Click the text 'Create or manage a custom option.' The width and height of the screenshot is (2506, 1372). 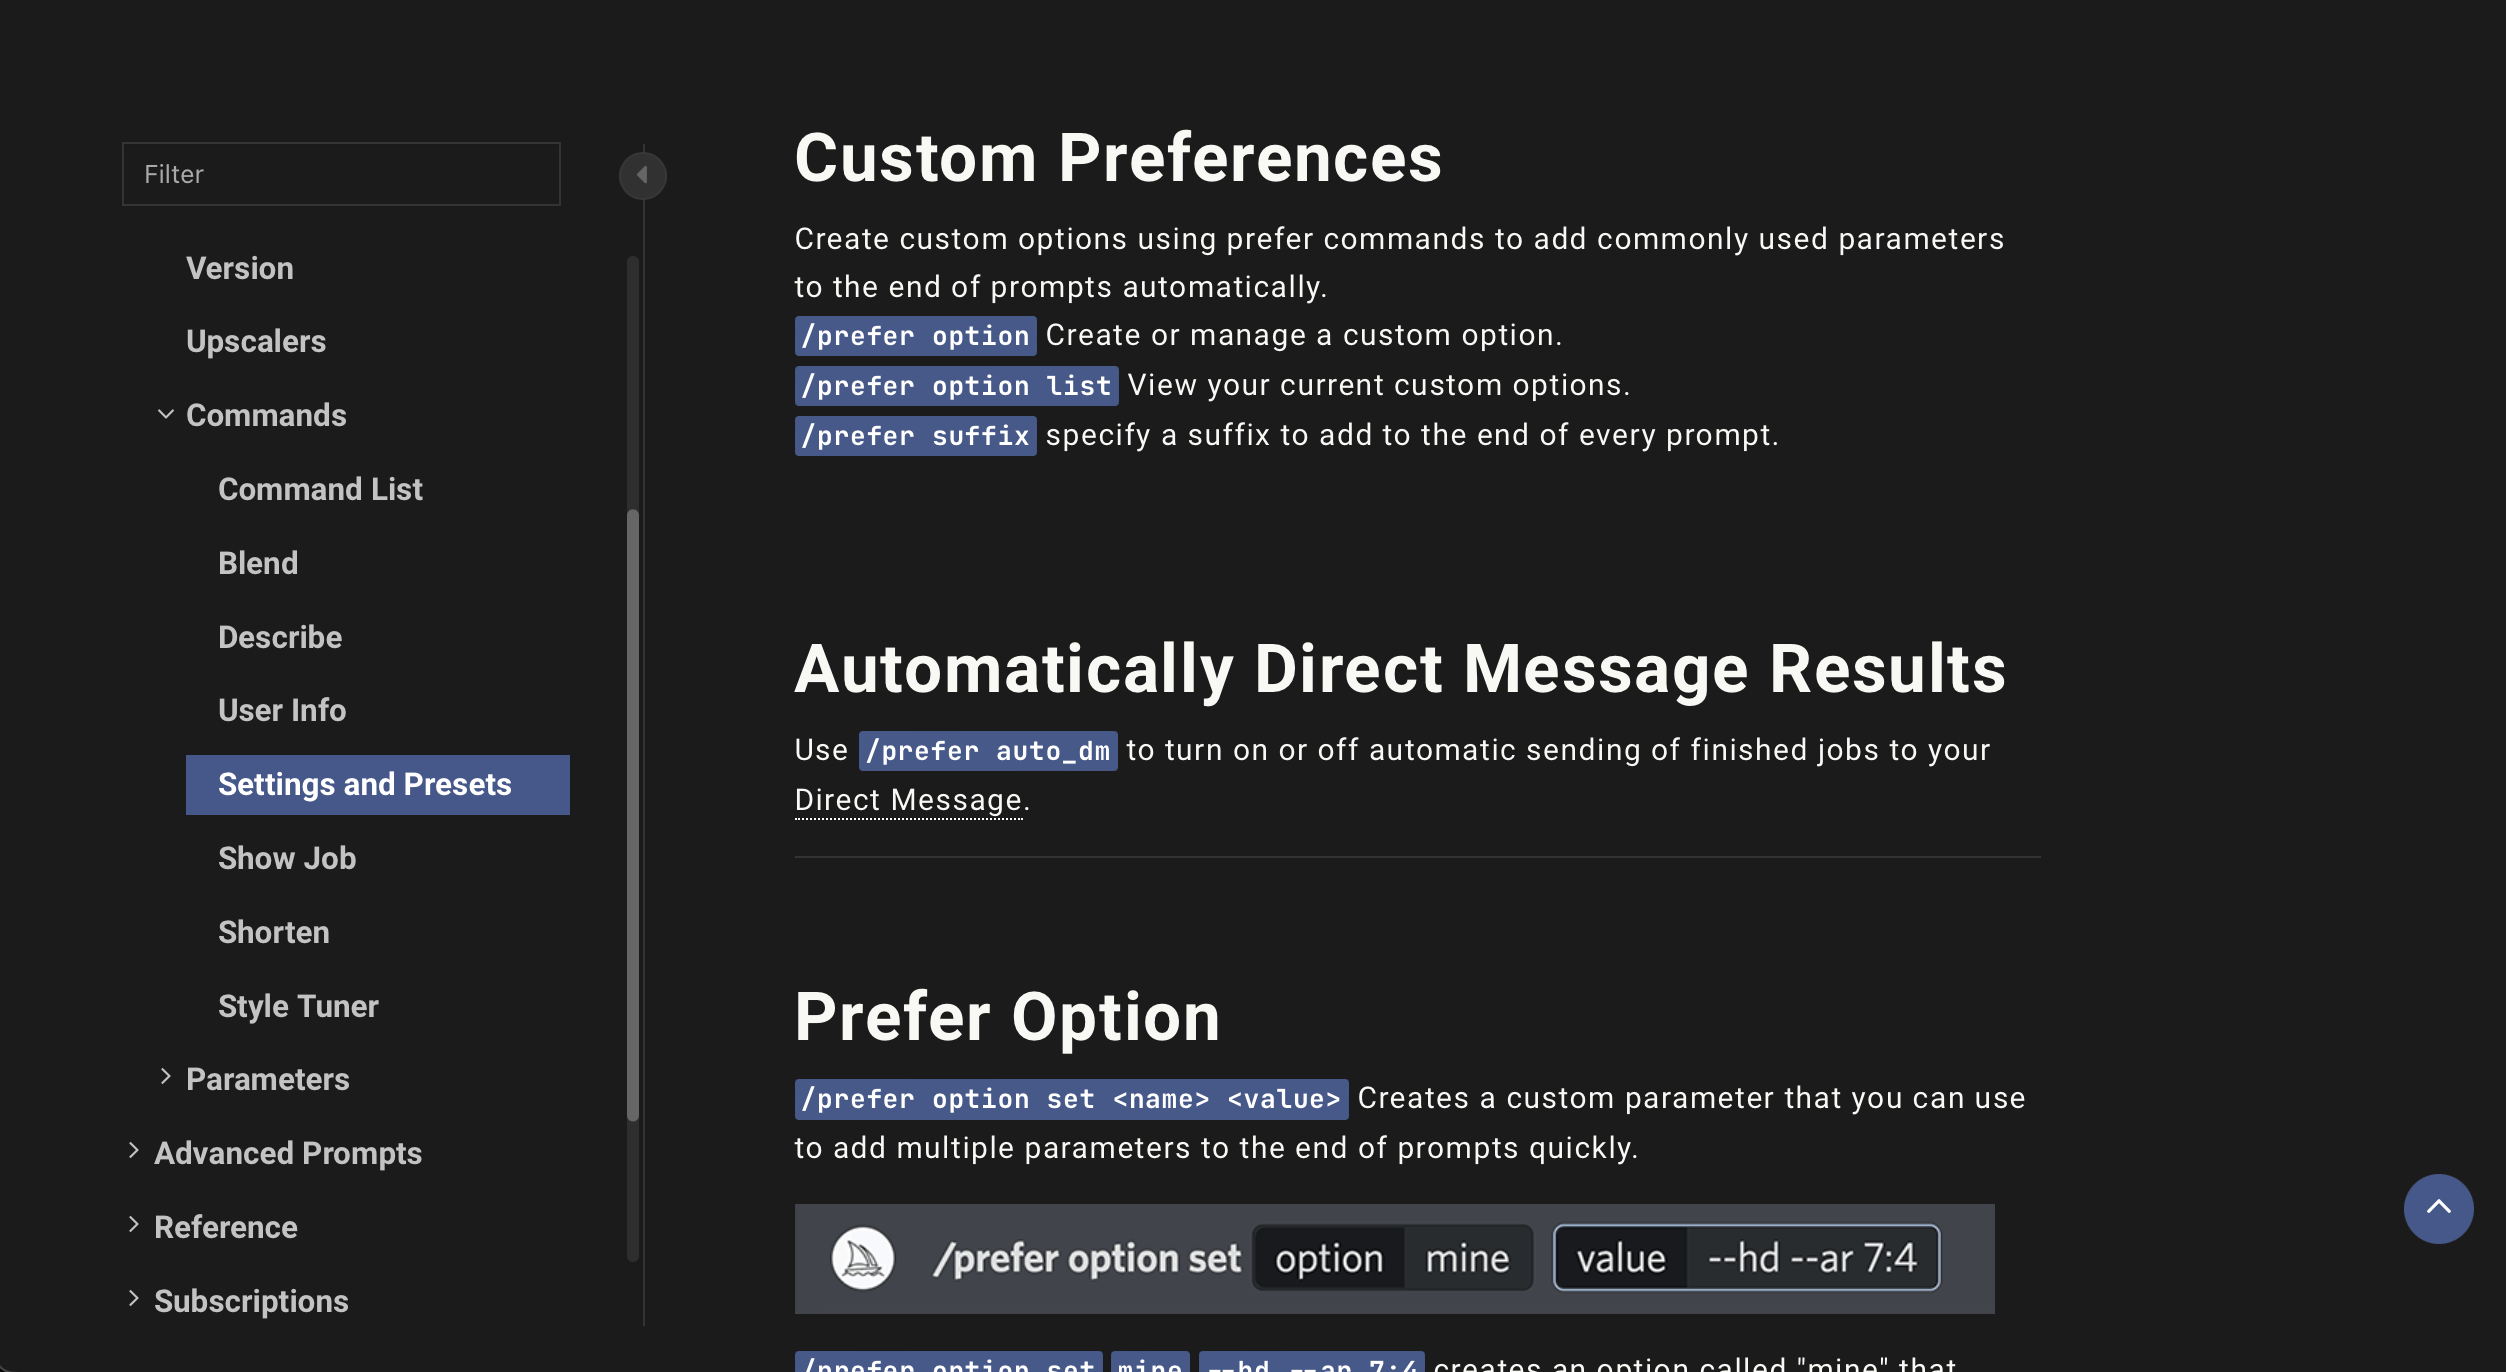(1304, 335)
